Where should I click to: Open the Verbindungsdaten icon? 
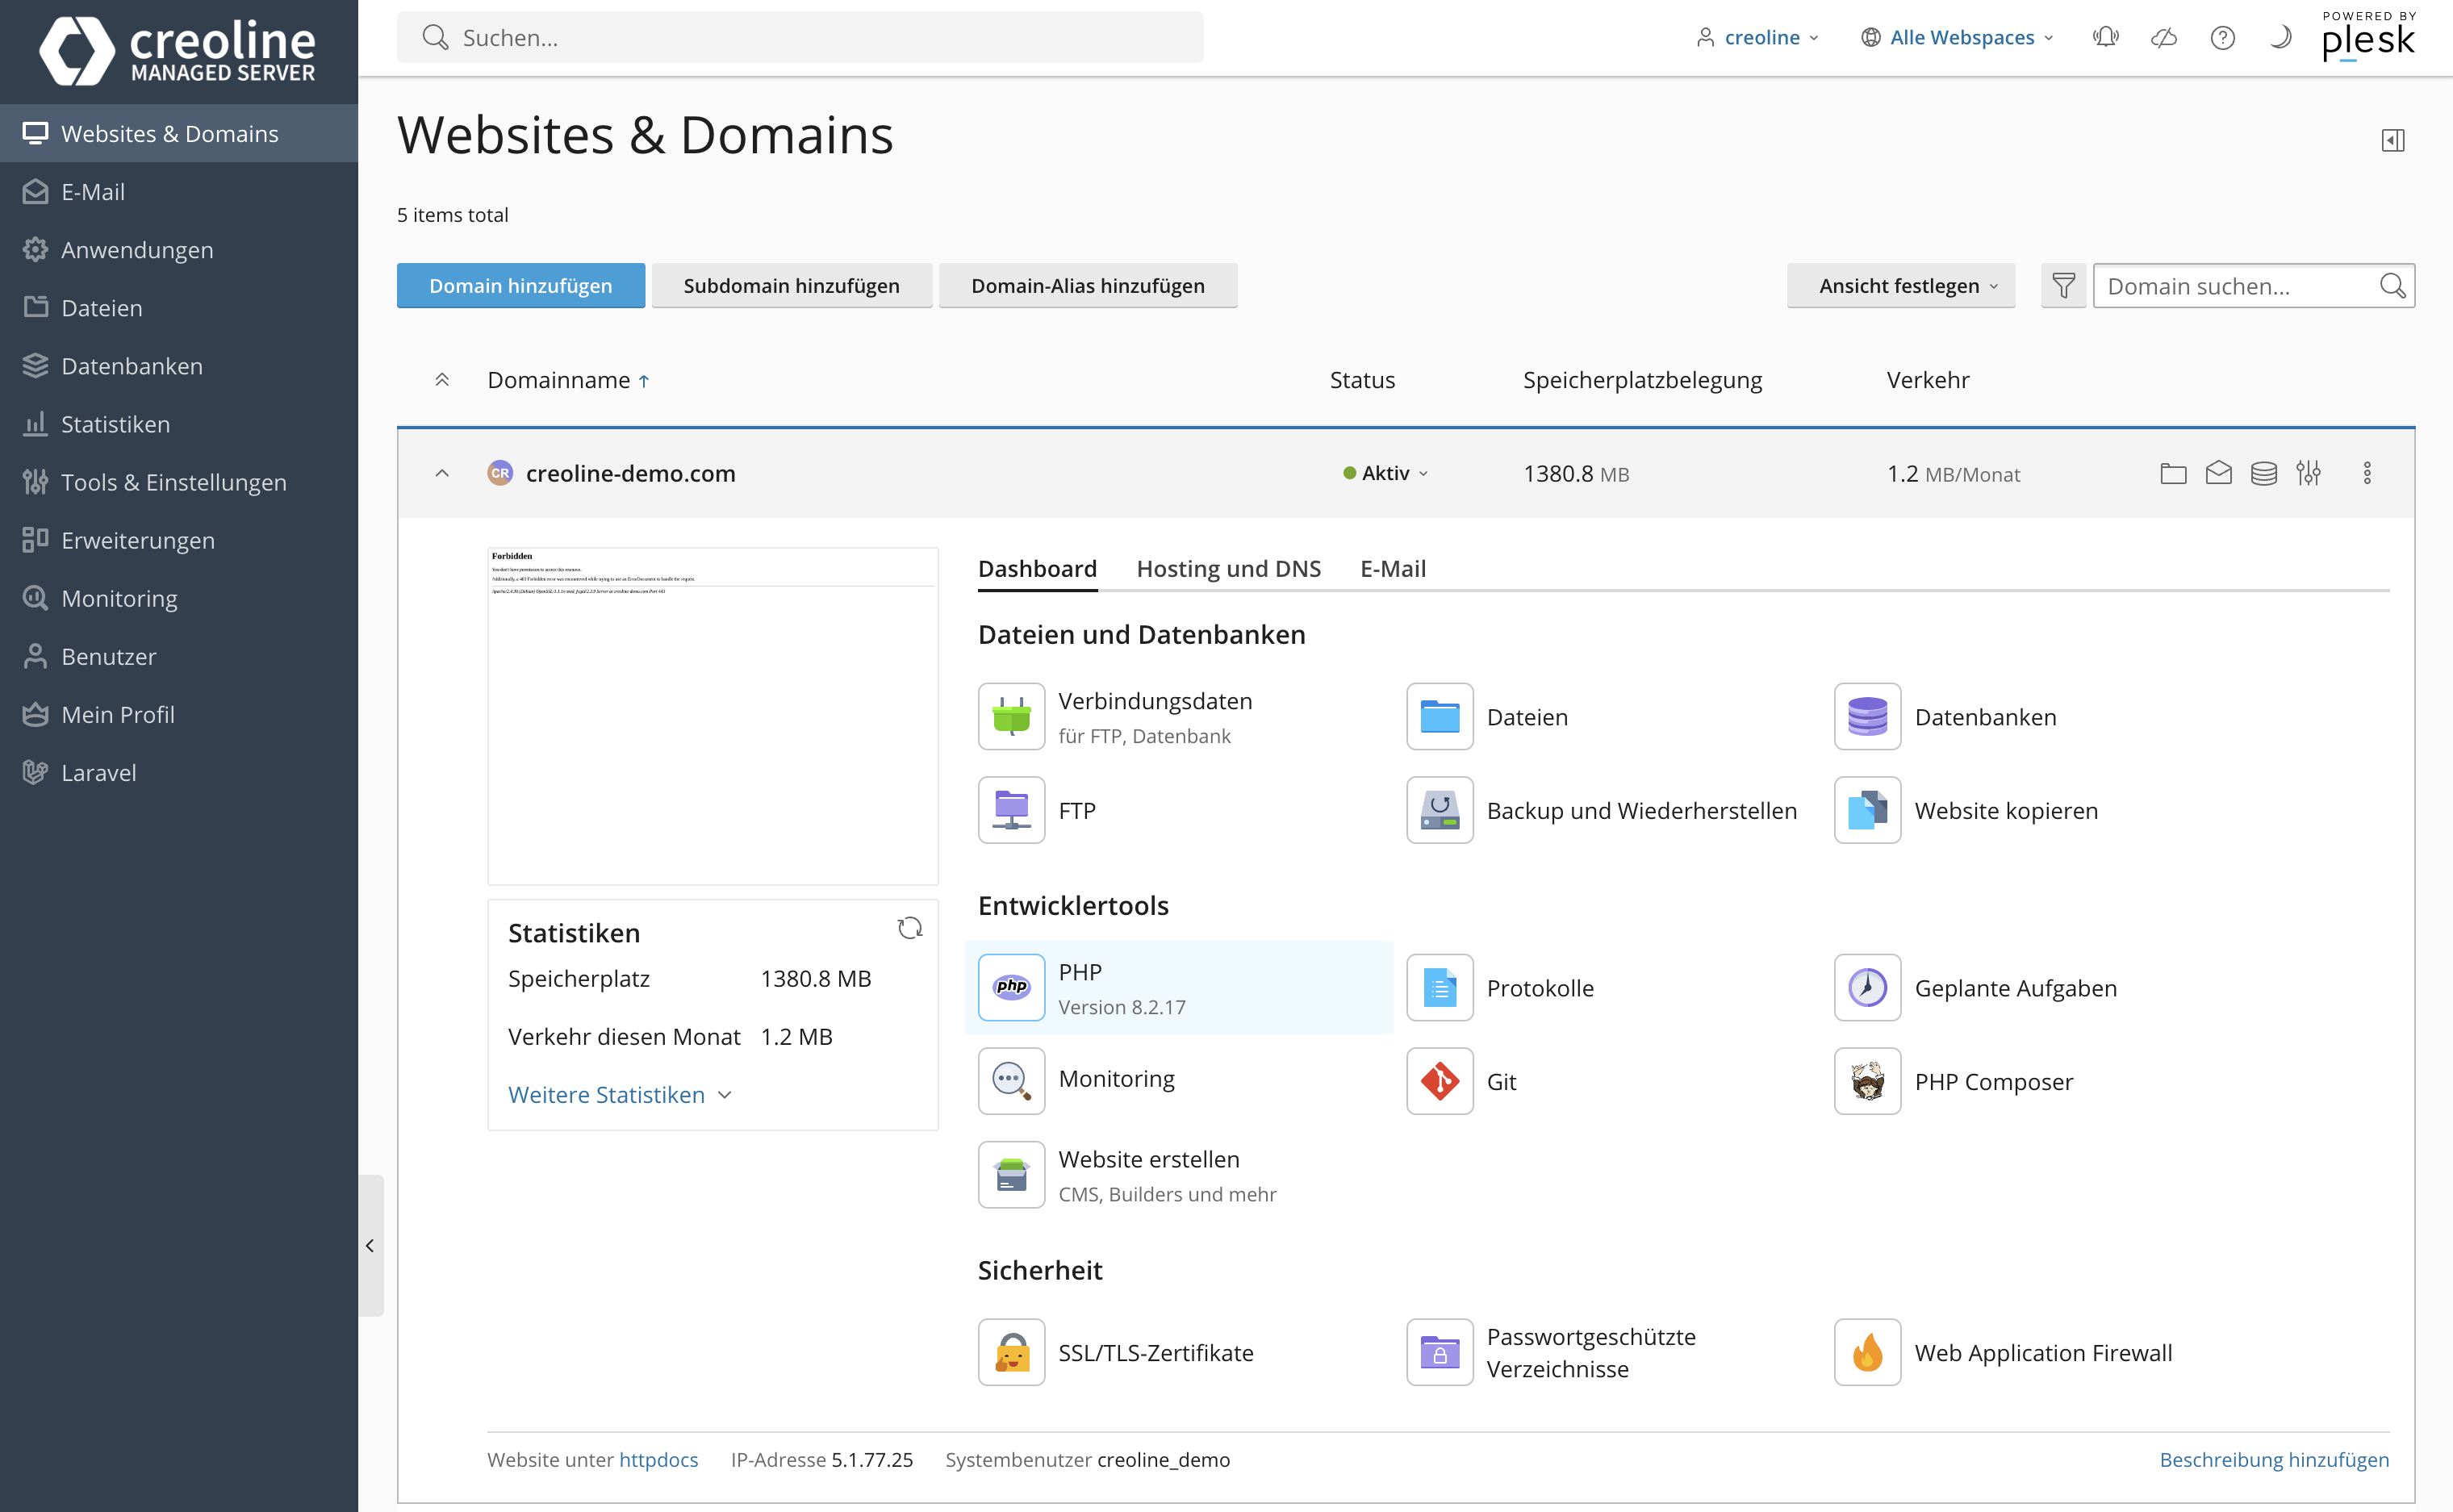click(1011, 716)
